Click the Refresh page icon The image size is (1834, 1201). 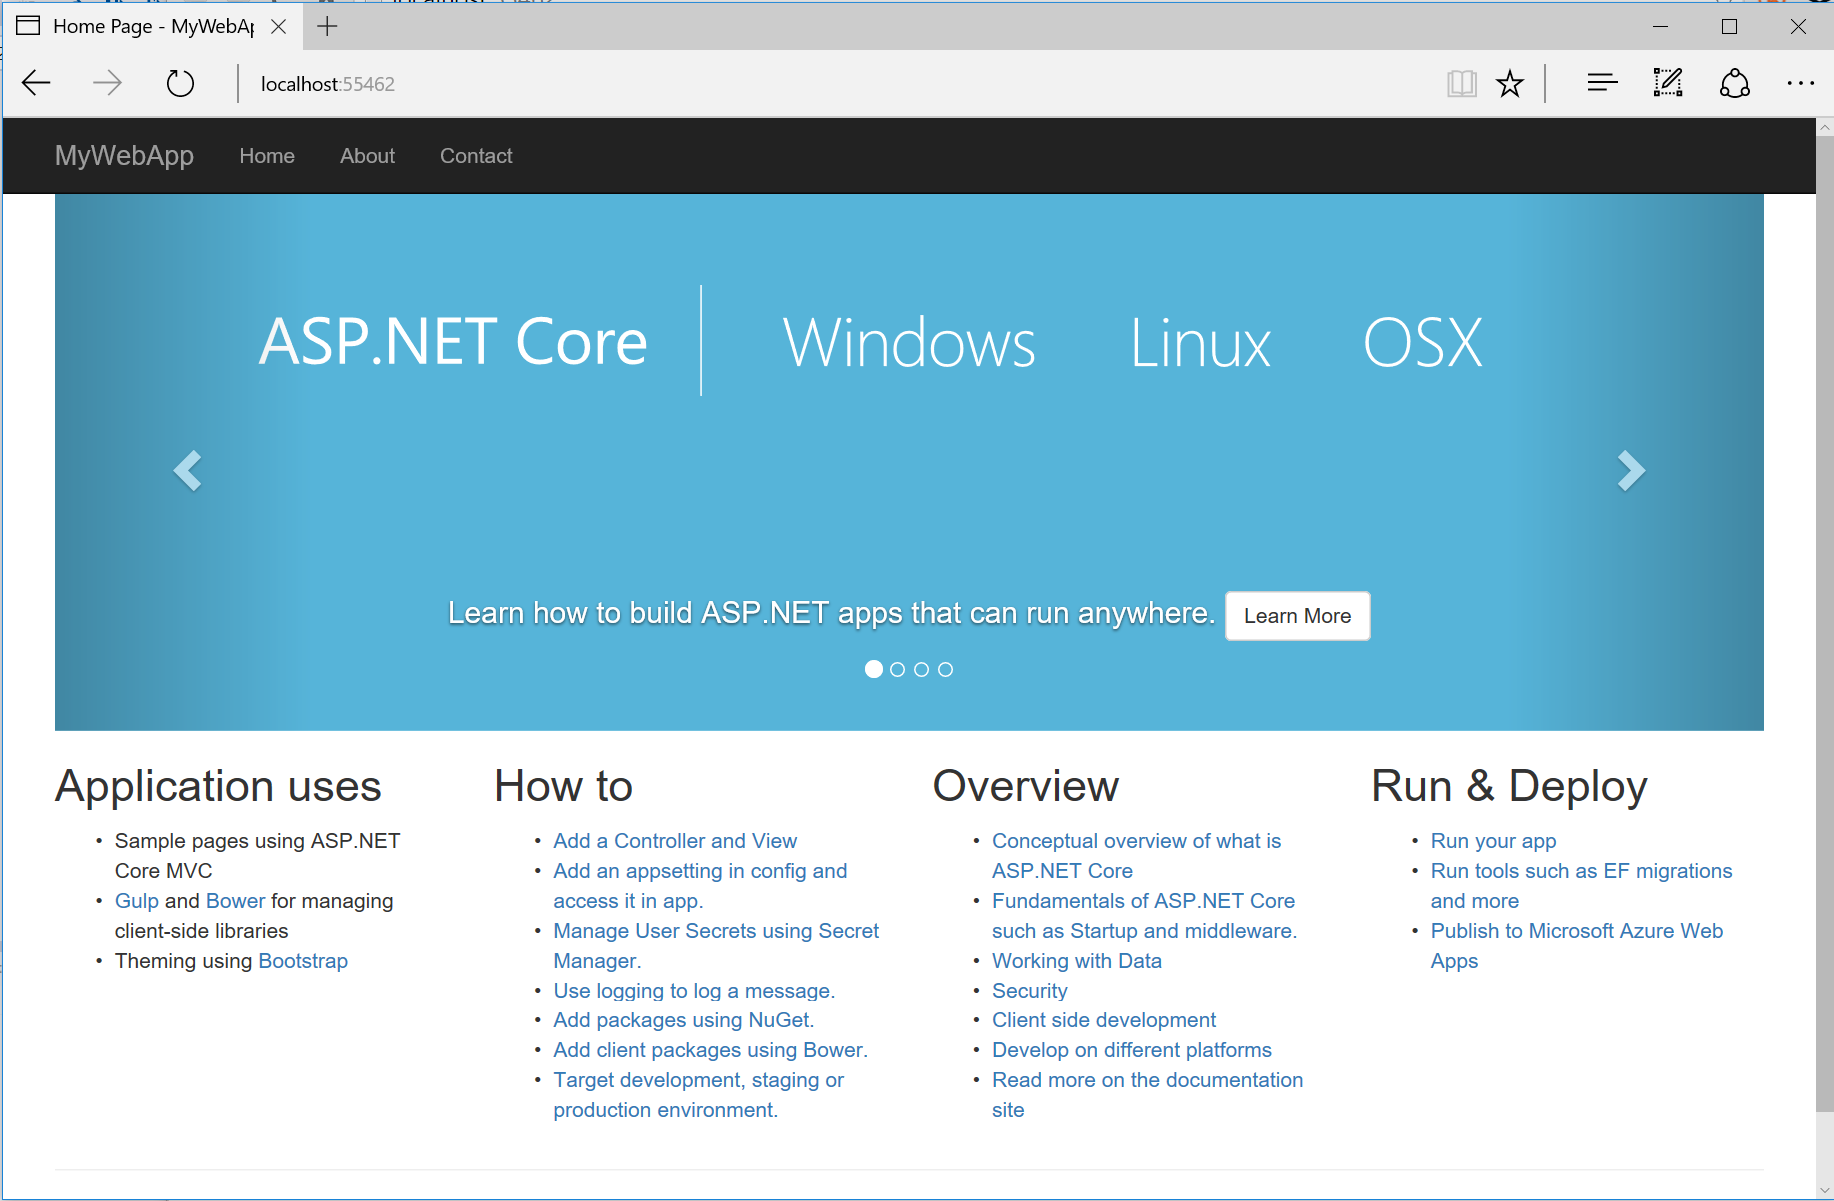(x=180, y=83)
